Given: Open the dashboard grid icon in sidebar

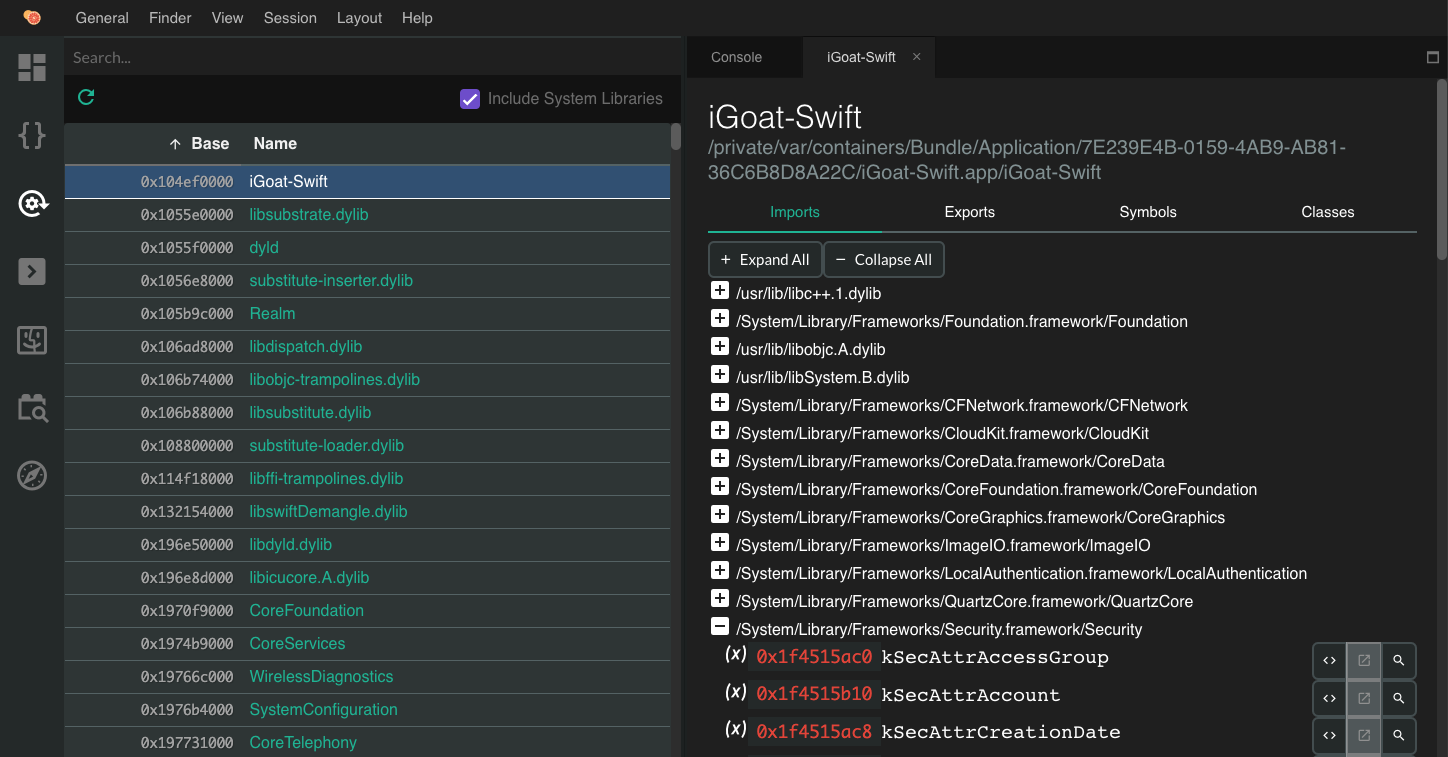Looking at the screenshot, I should click(x=32, y=68).
